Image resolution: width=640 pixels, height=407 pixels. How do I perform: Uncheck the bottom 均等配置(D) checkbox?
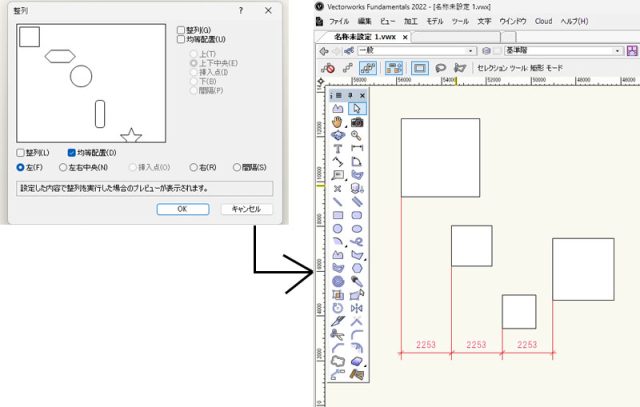point(72,153)
